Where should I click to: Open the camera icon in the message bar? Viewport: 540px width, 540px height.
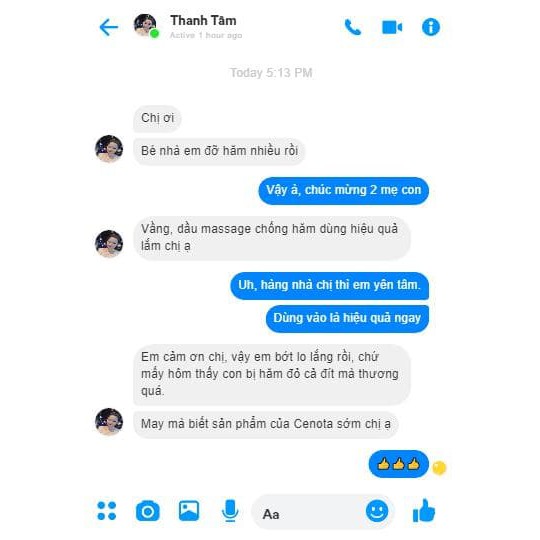(x=148, y=511)
